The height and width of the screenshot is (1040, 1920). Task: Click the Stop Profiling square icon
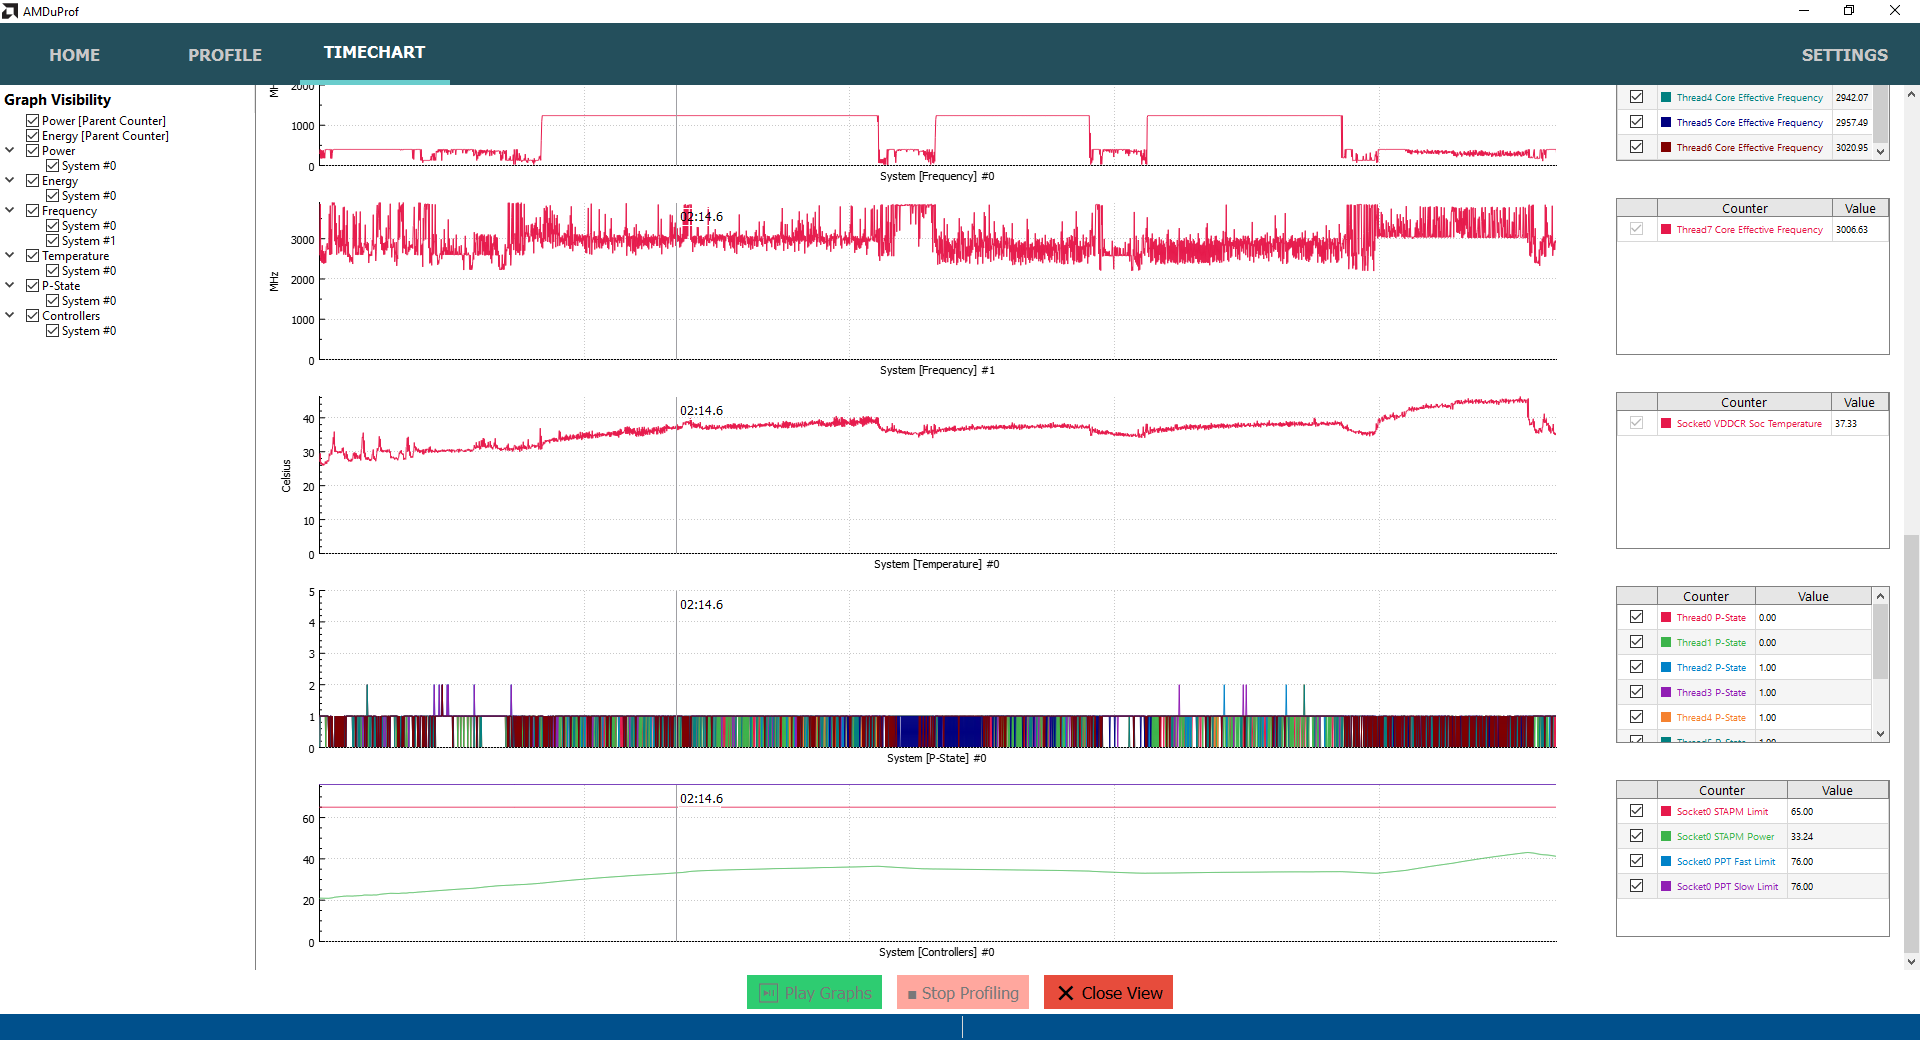tap(912, 995)
